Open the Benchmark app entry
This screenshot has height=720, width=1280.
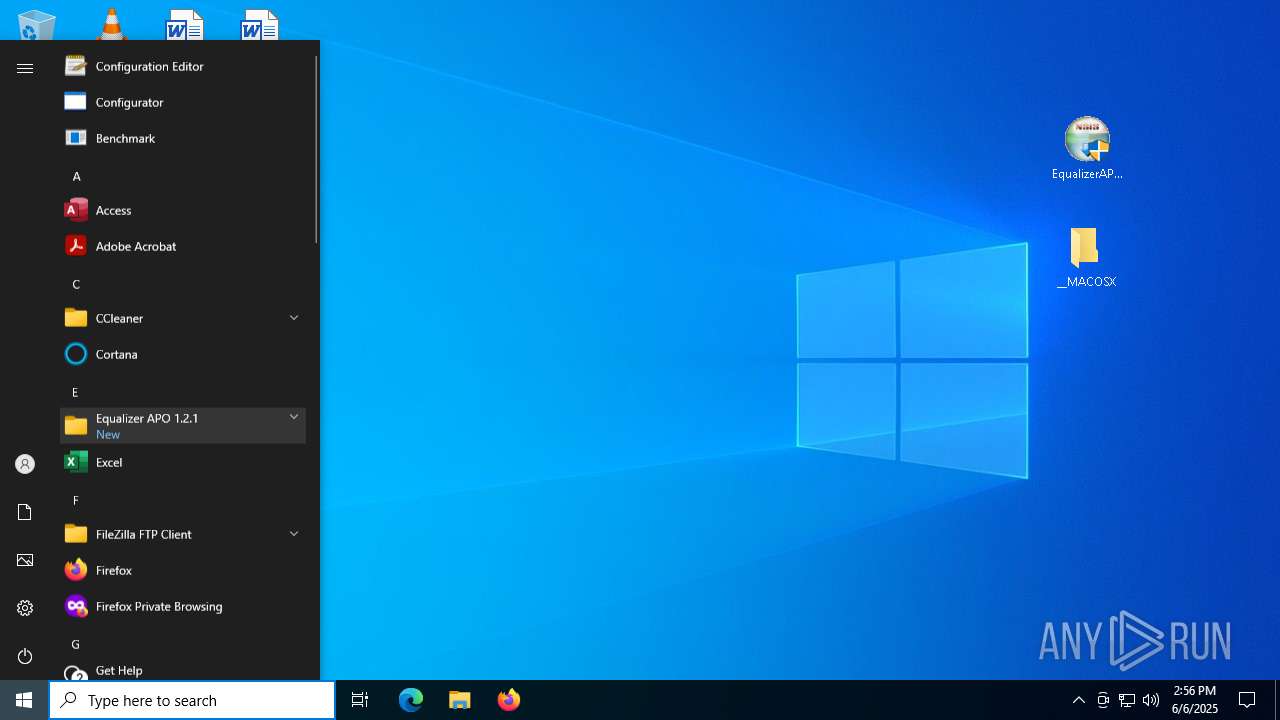click(183, 138)
